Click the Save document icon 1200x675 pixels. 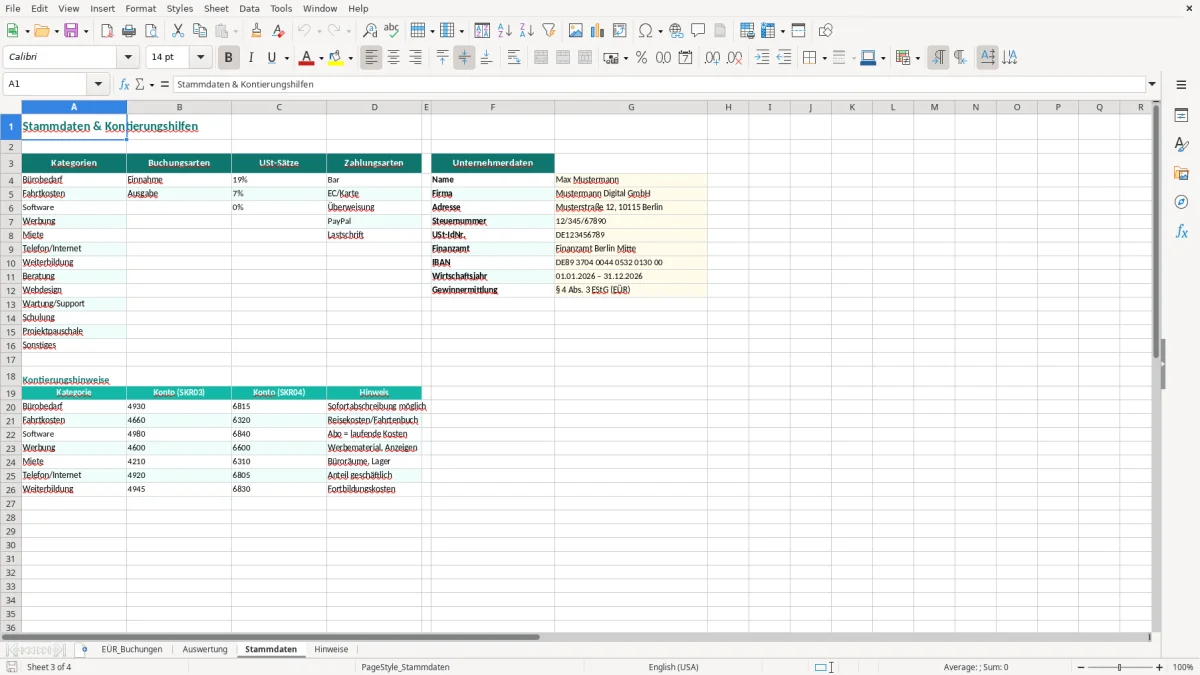(71, 31)
